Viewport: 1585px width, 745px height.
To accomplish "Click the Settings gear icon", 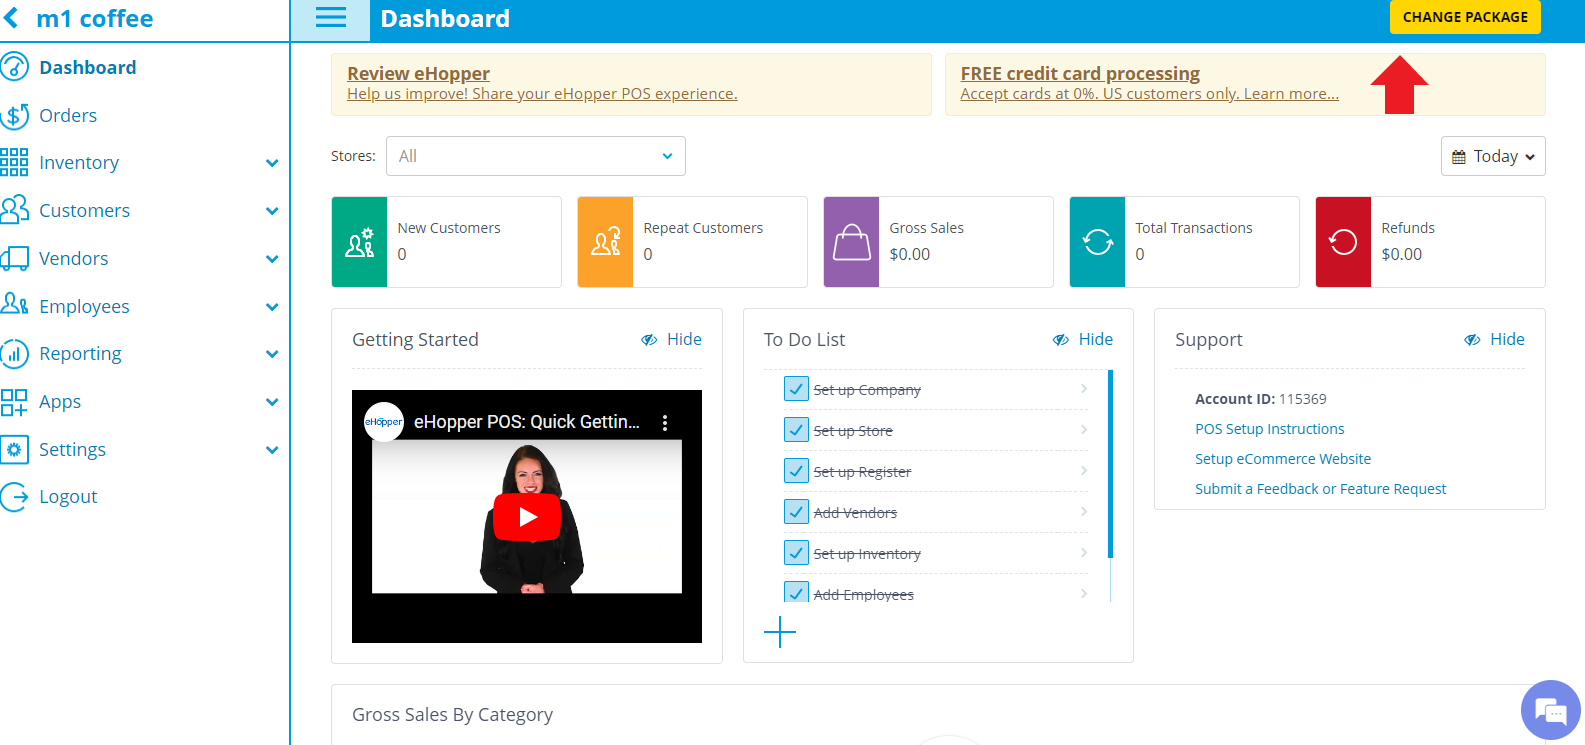I will [15, 449].
